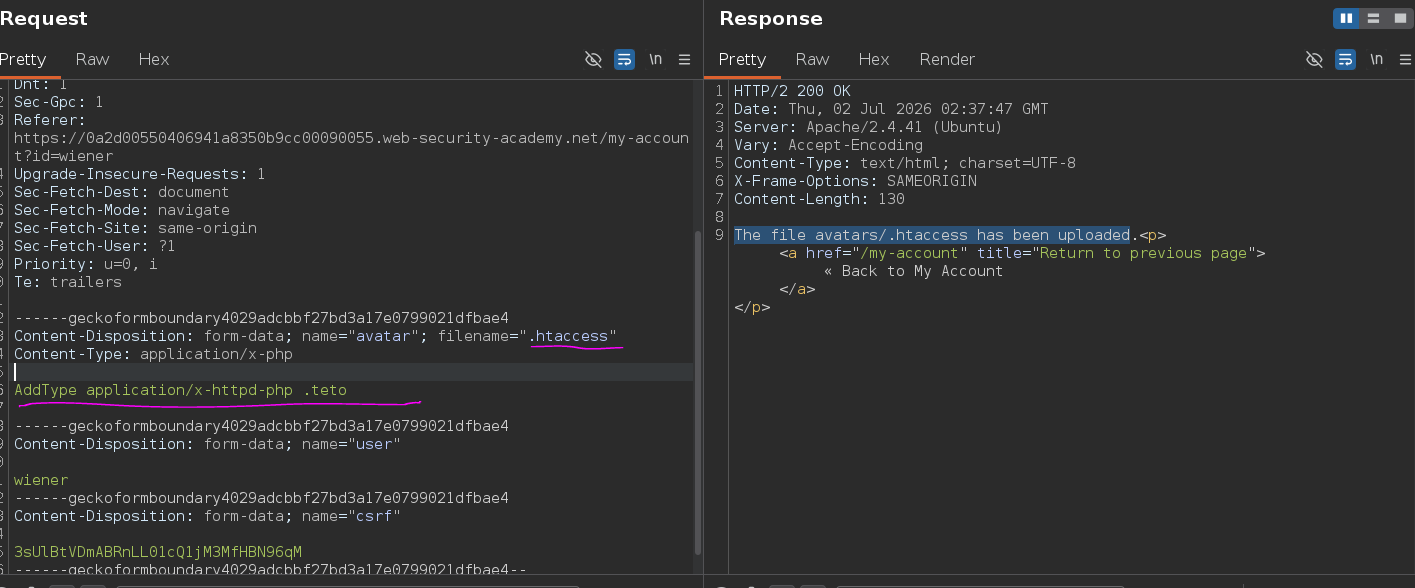Click Priority: u=0, i header
The image size is (1415, 588).
(x=85, y=264)
